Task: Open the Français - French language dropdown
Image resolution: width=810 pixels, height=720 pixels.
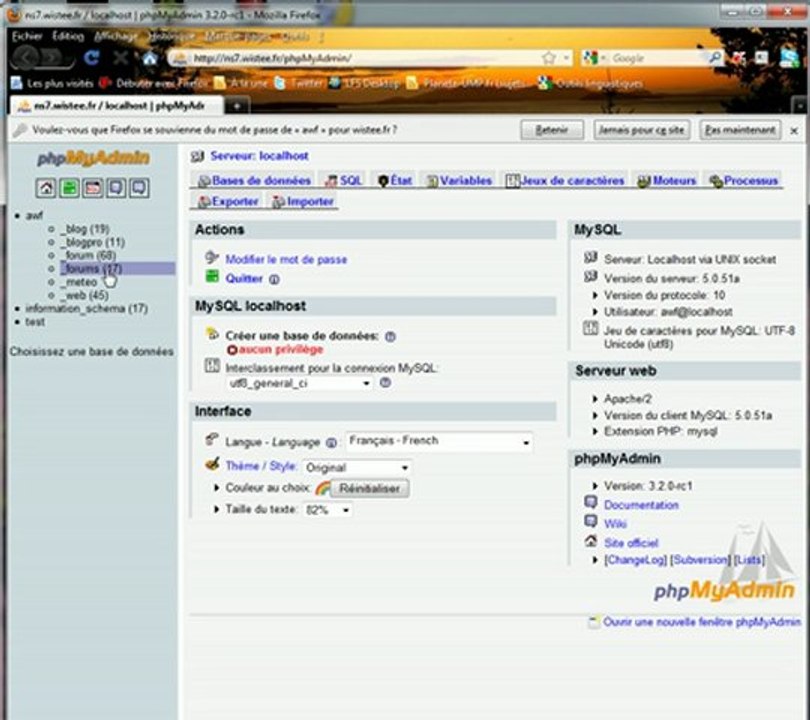Action: (439, 442)
